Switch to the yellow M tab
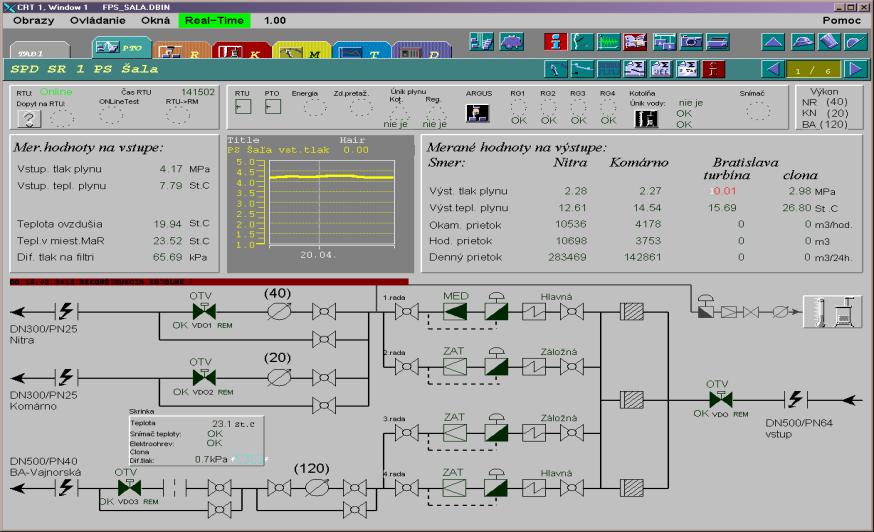Screen dimensions: 874x532 (x=302, y=51)
